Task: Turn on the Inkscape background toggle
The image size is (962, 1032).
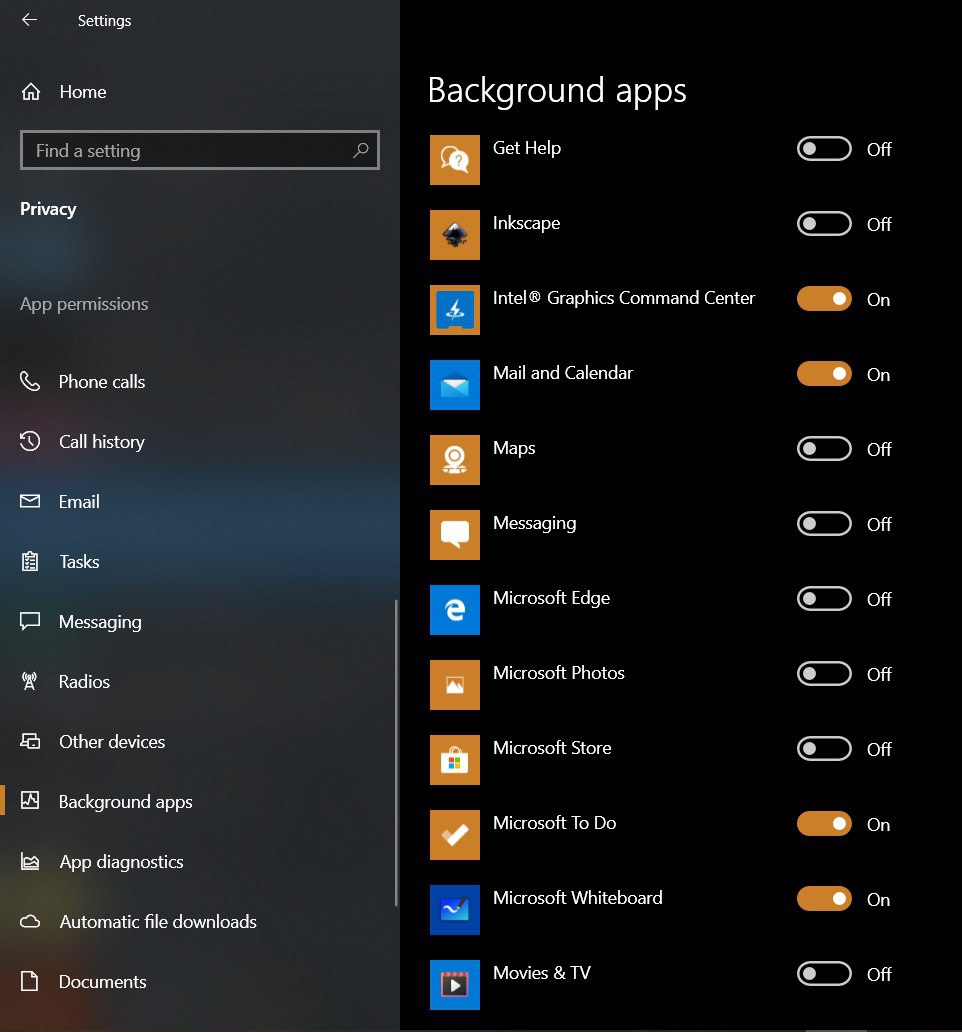Action: [824, 224]
